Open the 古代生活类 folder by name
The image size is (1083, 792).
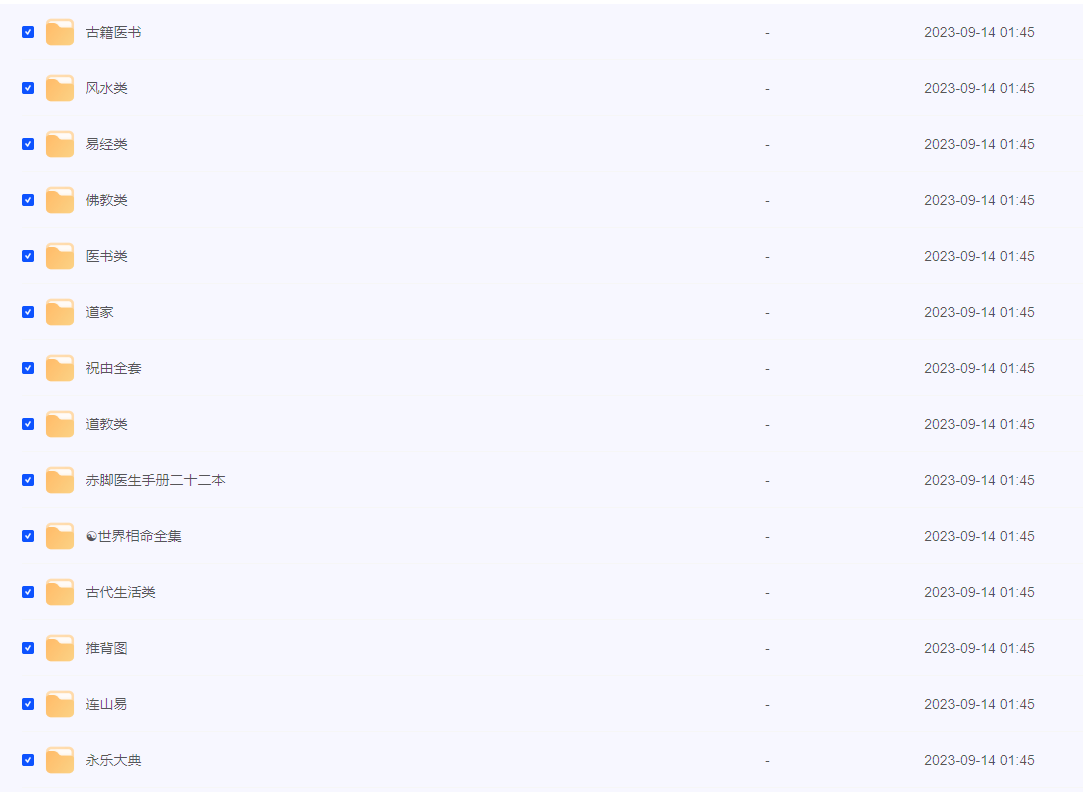[121, 592]
